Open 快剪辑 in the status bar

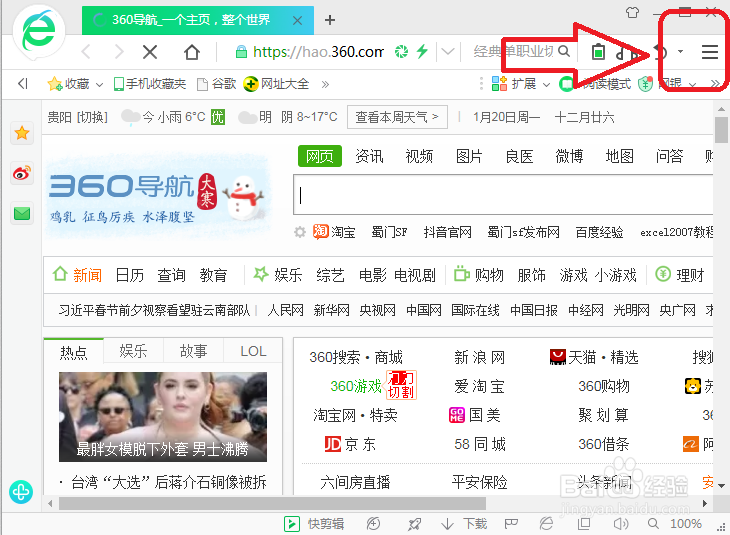coord(314,524)
